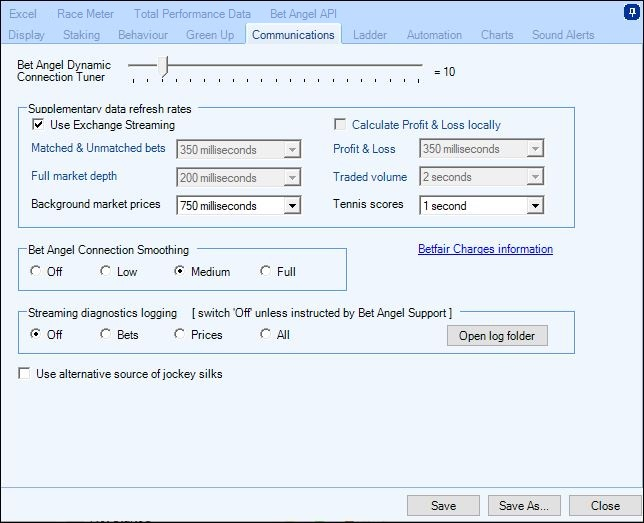Go to the Behaviour tab
Screen dimensions: 644x523
tap(143, 35)
